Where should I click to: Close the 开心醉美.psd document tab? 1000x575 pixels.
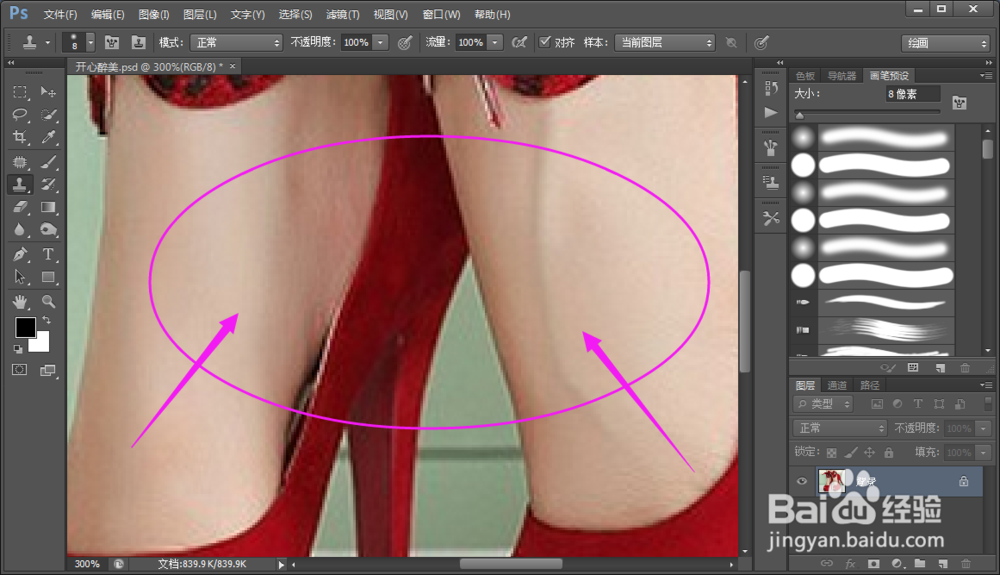(x=233, y=66)
